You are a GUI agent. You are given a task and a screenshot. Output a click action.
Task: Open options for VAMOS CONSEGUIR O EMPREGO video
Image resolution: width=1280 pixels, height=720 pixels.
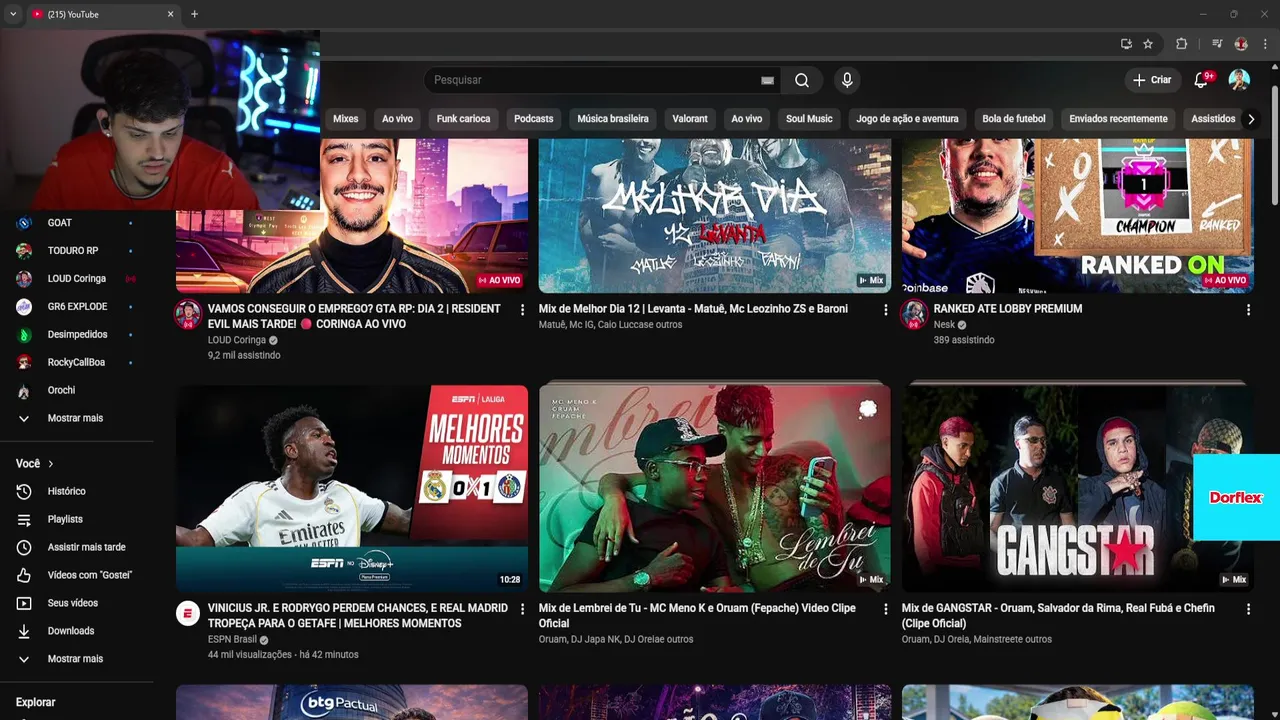coord(522,310)
